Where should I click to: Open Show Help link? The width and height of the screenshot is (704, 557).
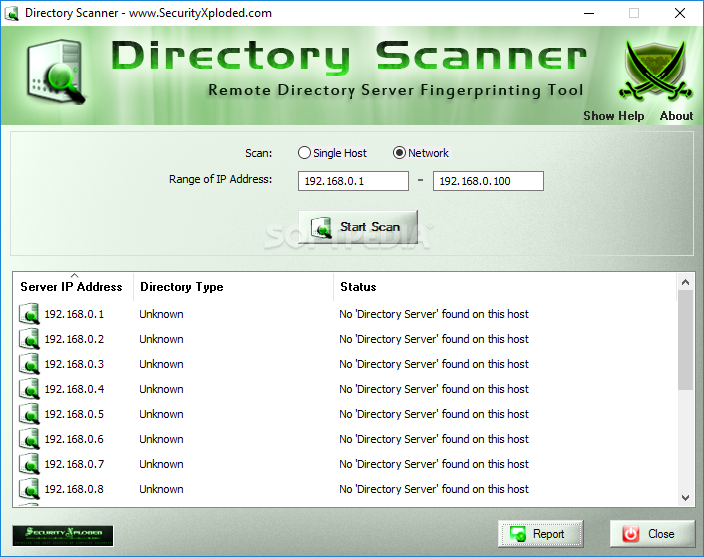613,116
